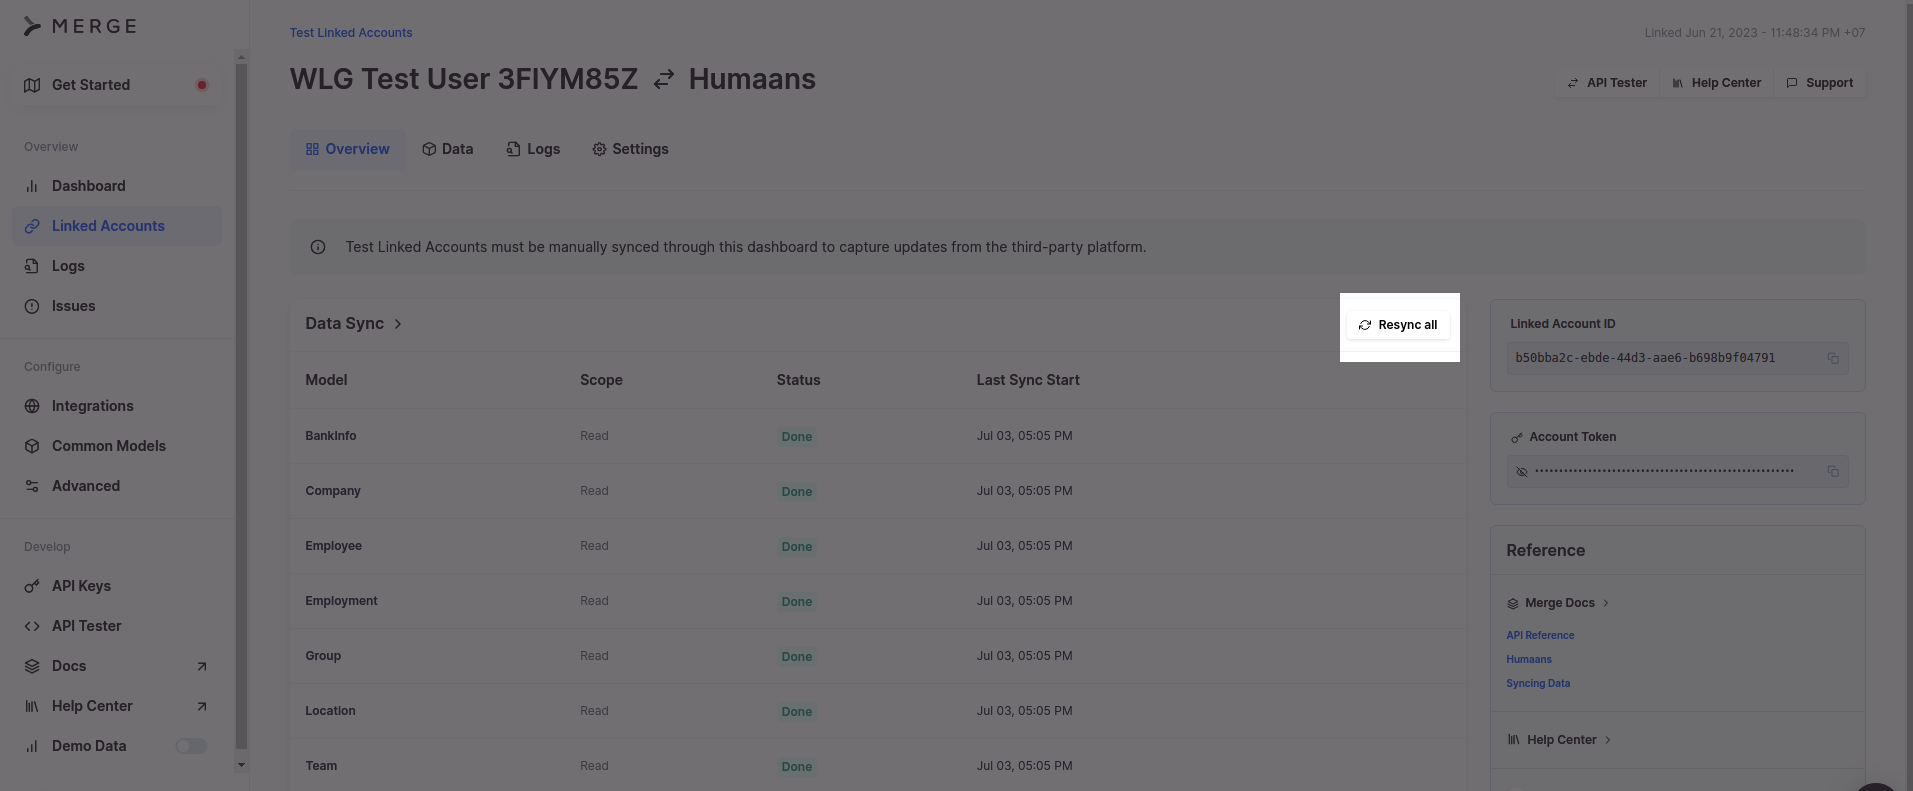The height and width of the screenshot is (791, 1913).
Task: Click BankInfo model row name
Action: (331, 436)
